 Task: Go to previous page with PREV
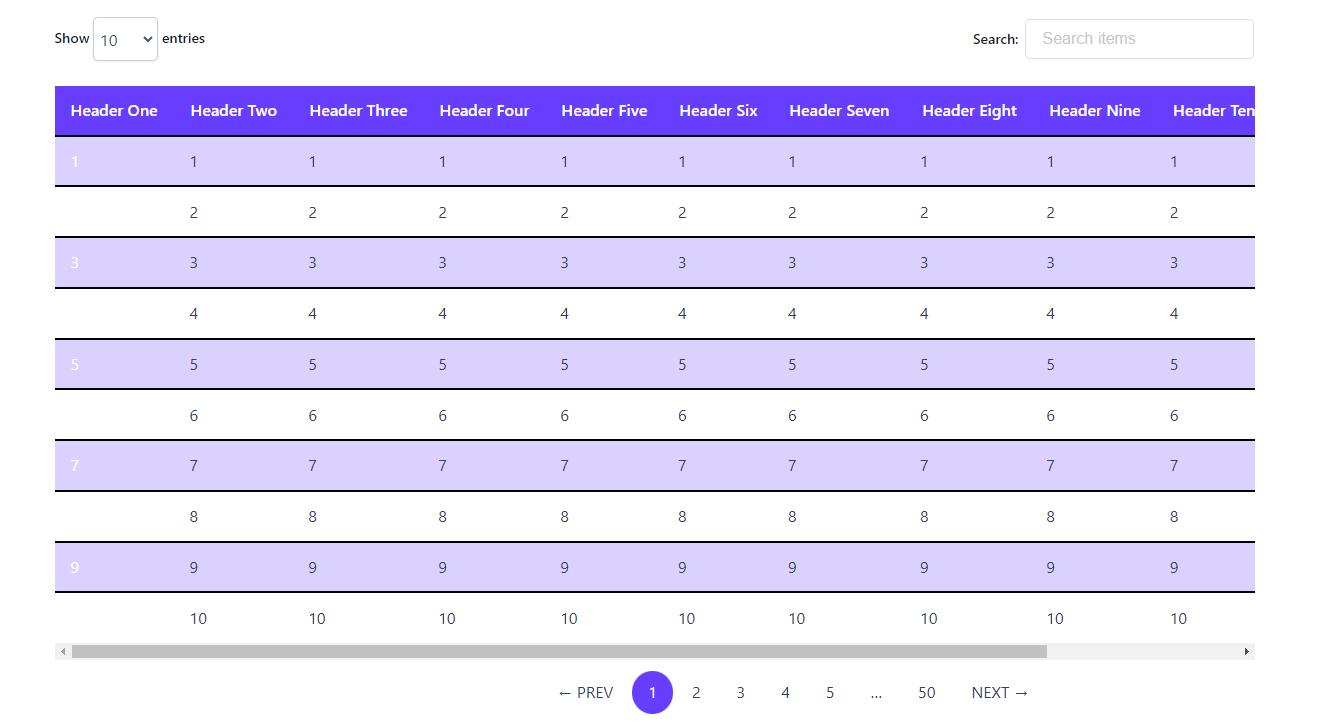586,693
